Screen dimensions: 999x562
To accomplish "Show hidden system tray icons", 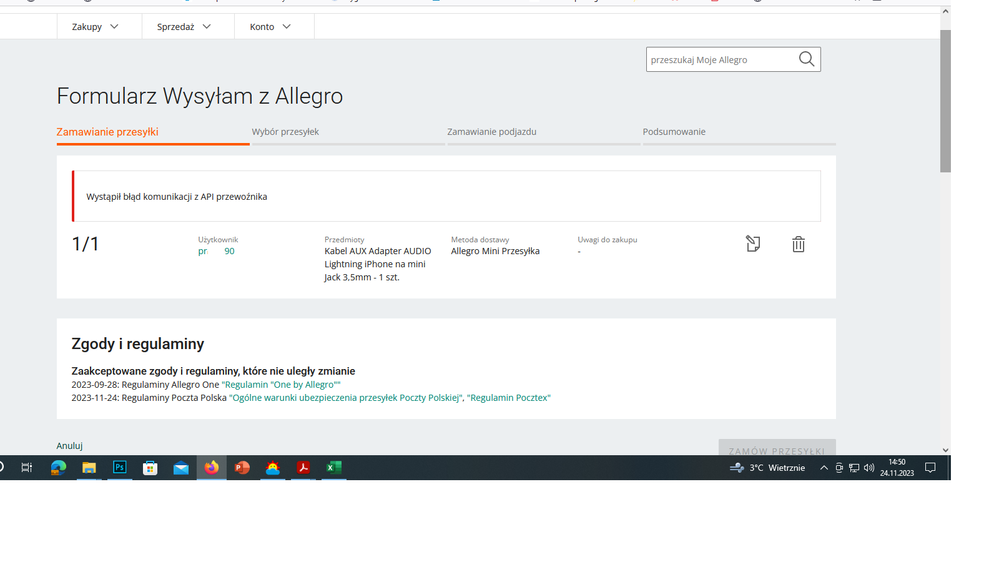I will [824, 468].
